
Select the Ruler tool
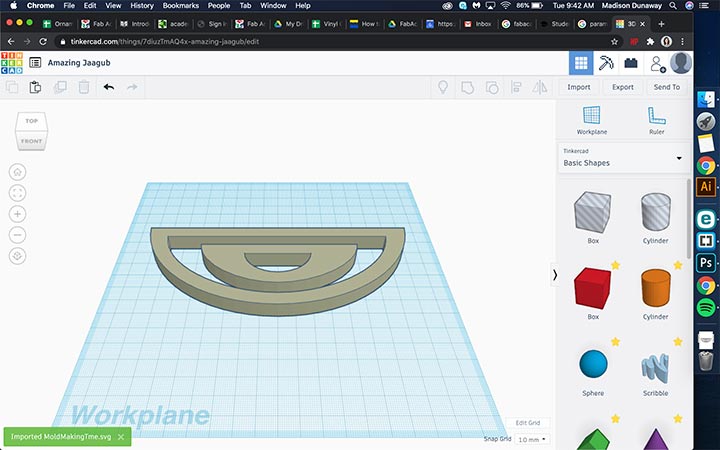tap(656, 120)
